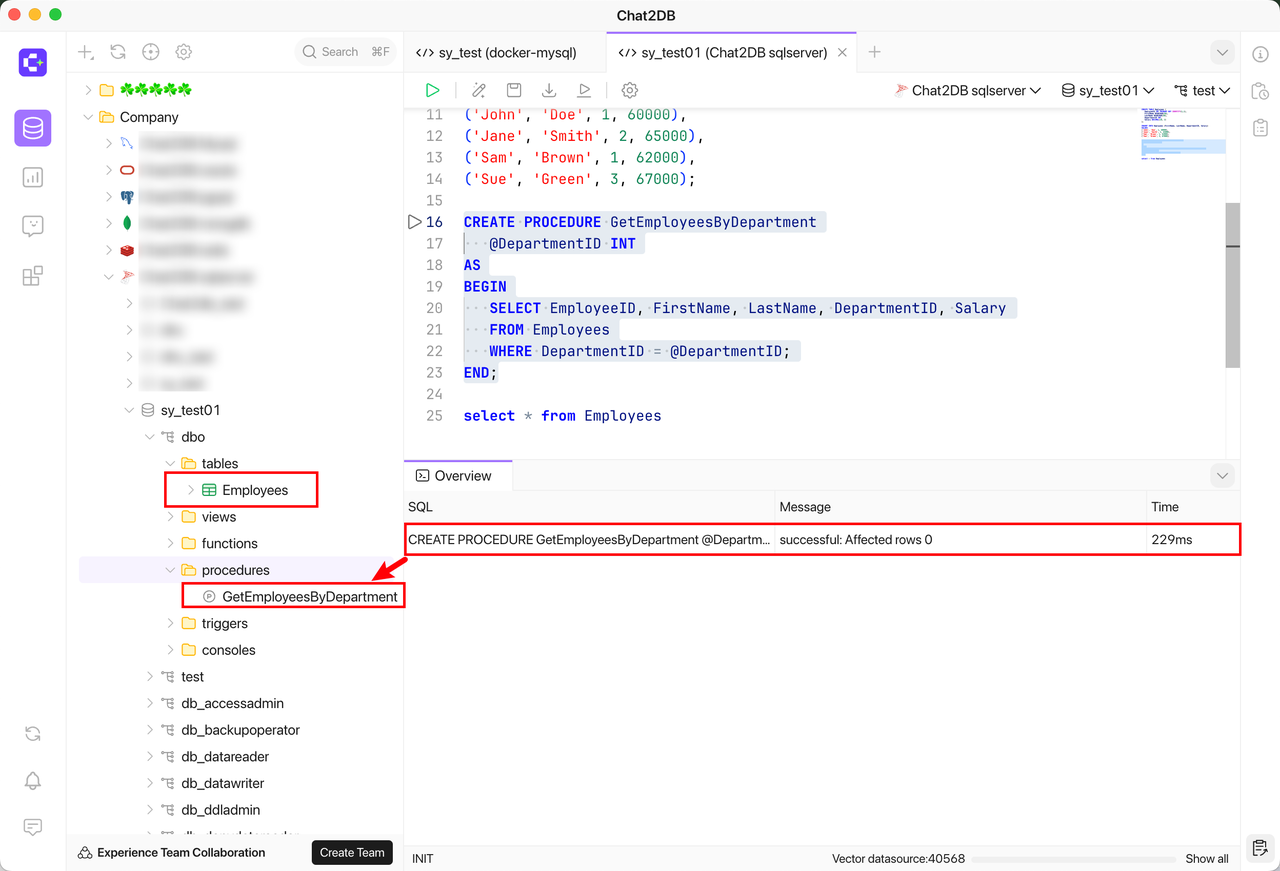The width and height of the screenshot is (1280, 871).
Task: Open the dashboard chart sidebar icon
Action: click(x=33, y=177)
